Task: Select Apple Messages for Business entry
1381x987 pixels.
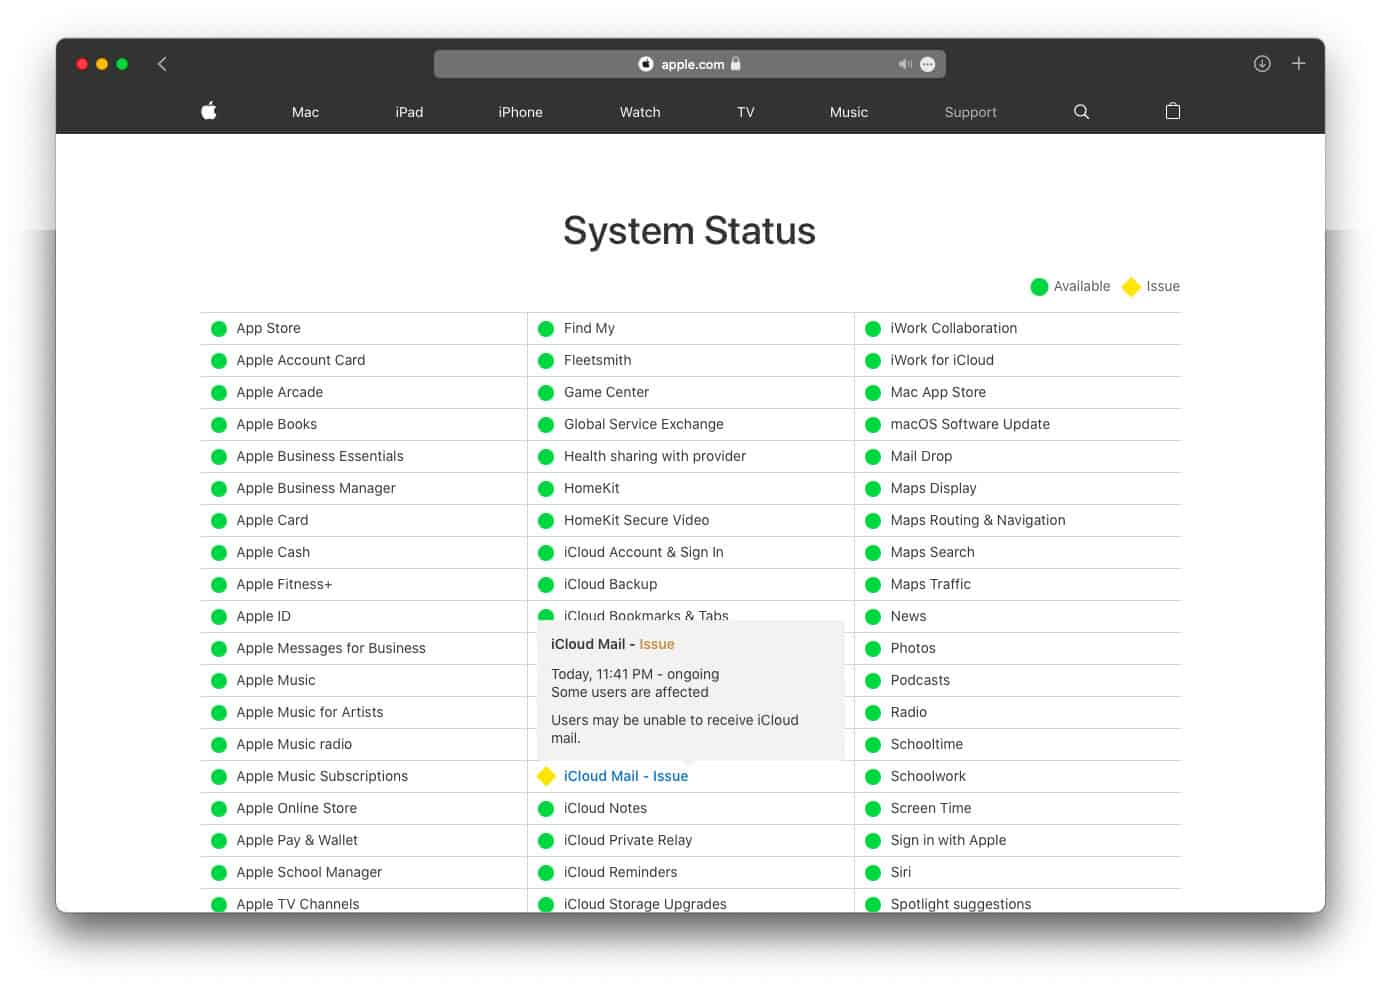Action: point(364,648)
